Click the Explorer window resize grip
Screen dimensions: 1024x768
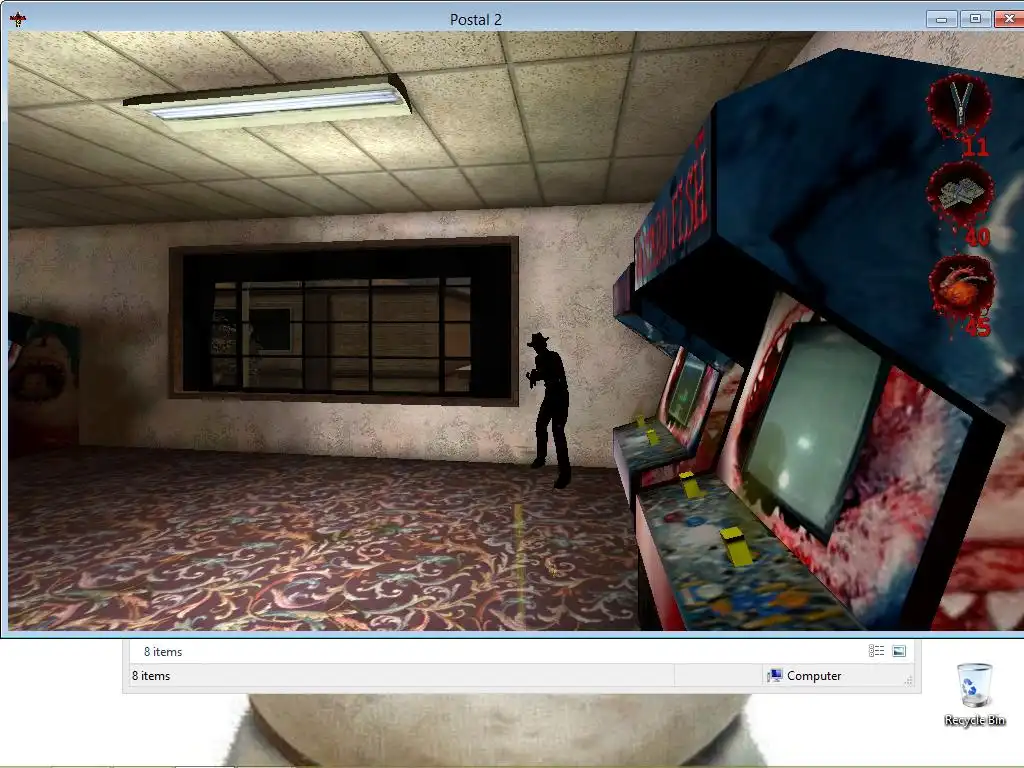(908, 680)
